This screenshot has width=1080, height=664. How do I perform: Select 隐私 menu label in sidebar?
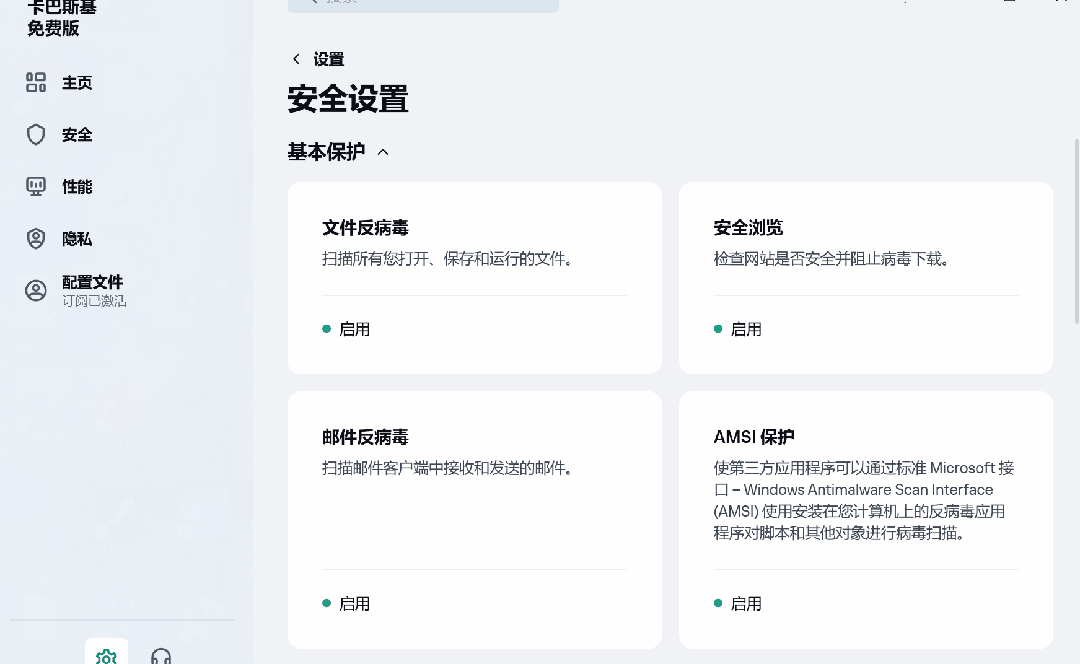(x=77, y=239)
